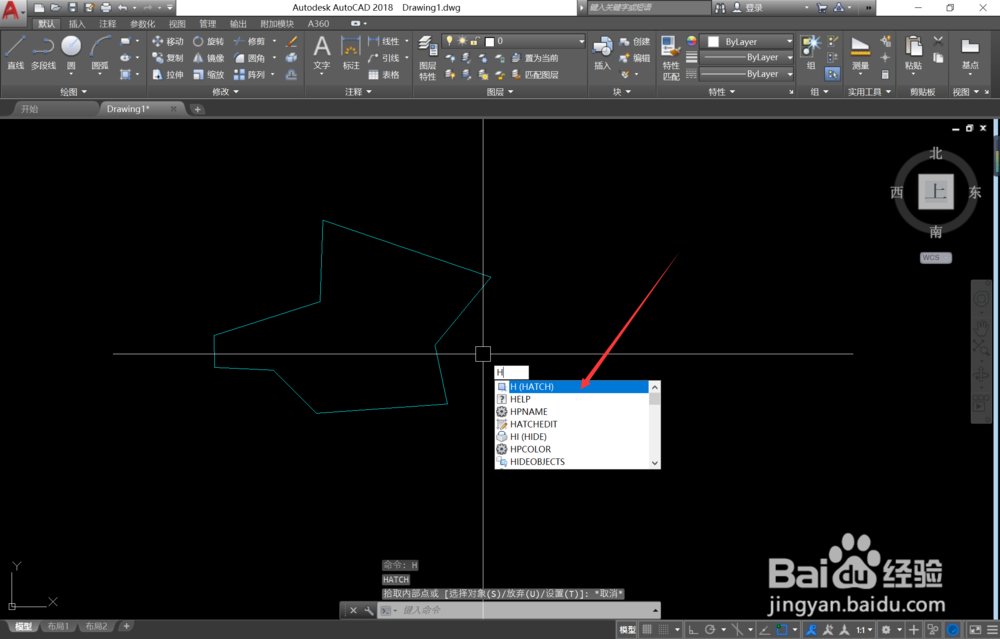Open the Manage (管理) ribbon tab
Image resolution: width=1000 pixels, height=639 pixels.
[x=207, y=24]
